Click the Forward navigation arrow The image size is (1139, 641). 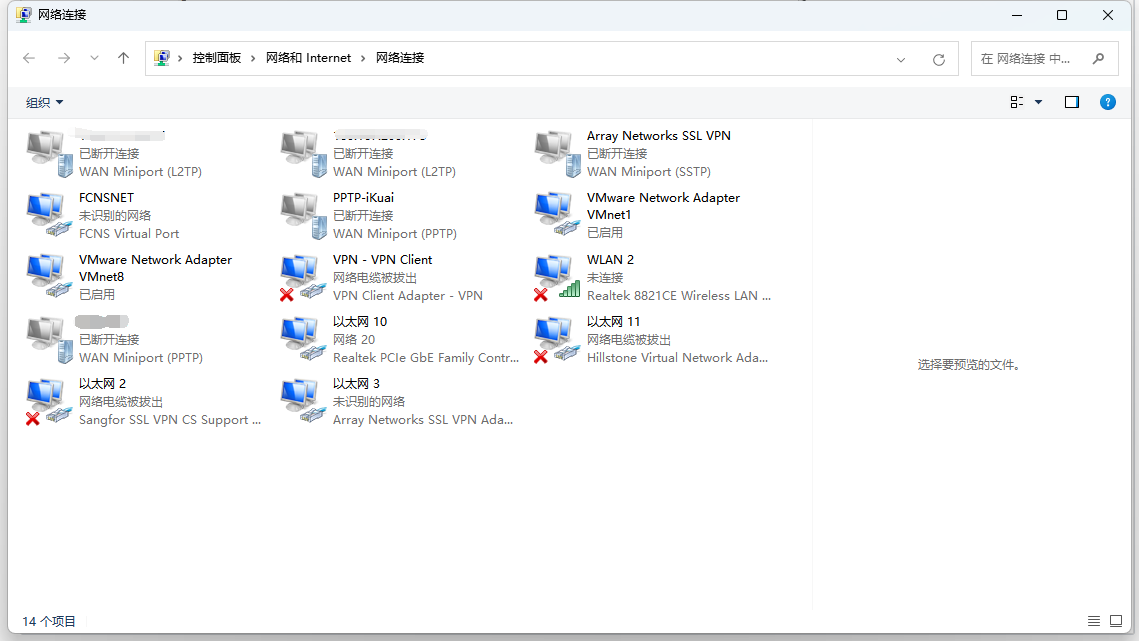64,58
